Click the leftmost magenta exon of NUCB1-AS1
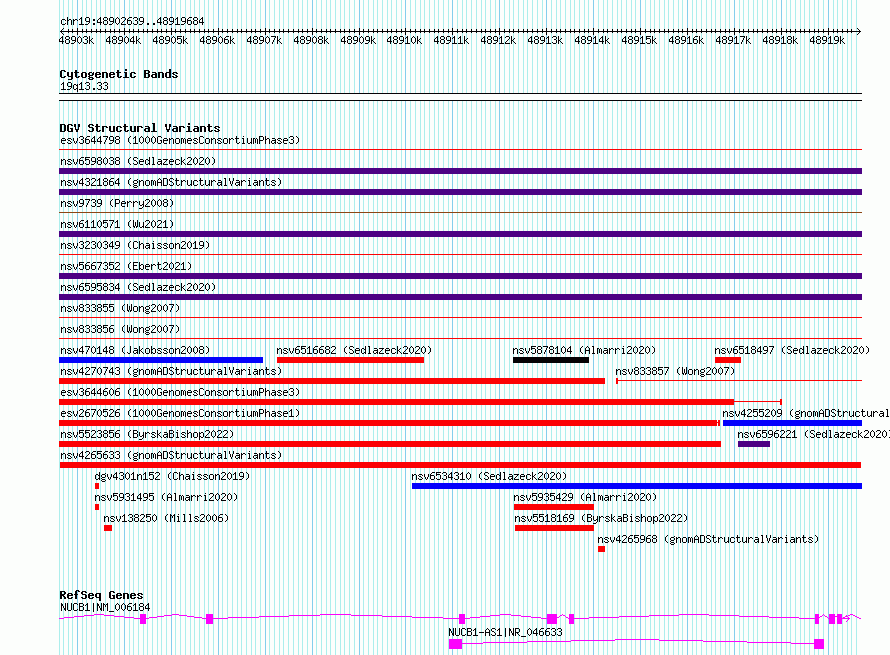Screen dimensions: 890x655 coord(455,644)
